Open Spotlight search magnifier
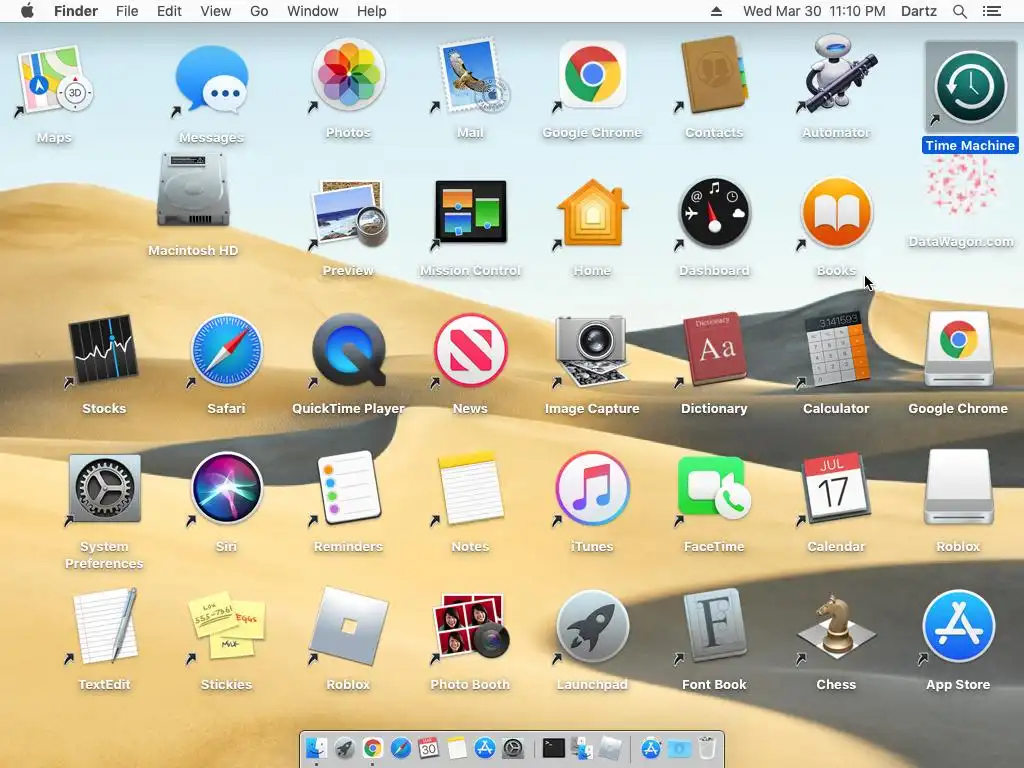The height and width of the screenshot is (768, 1024). point(959,11)
